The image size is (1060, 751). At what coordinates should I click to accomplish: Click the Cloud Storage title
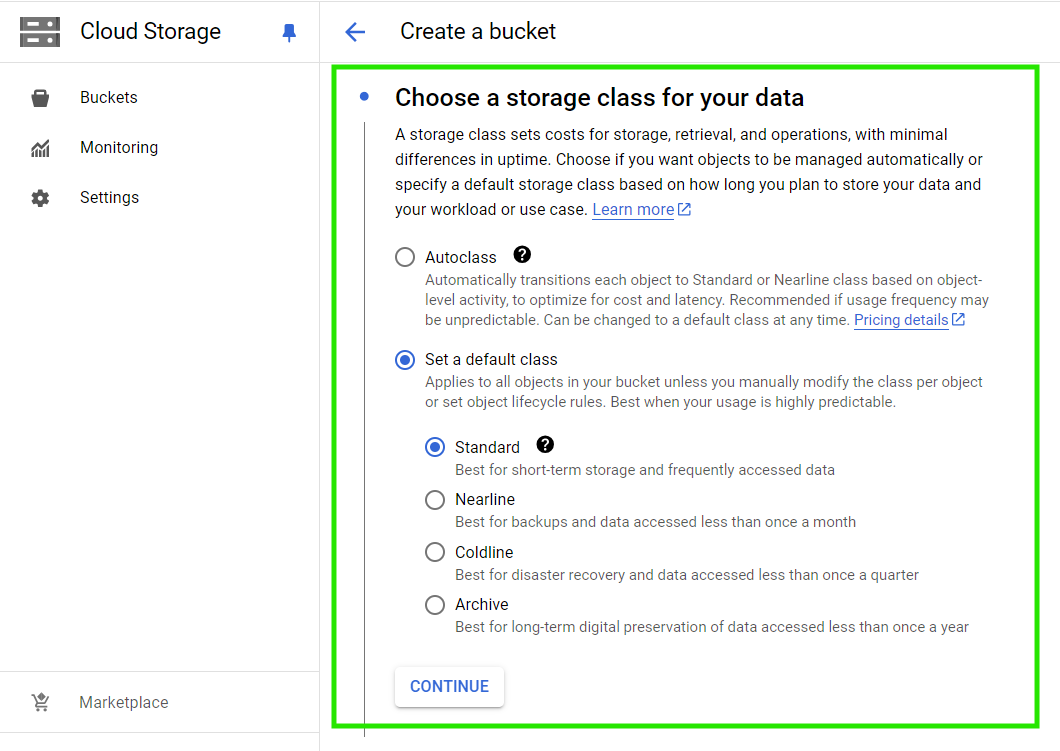pyautogui.click(x=151, y=31)
